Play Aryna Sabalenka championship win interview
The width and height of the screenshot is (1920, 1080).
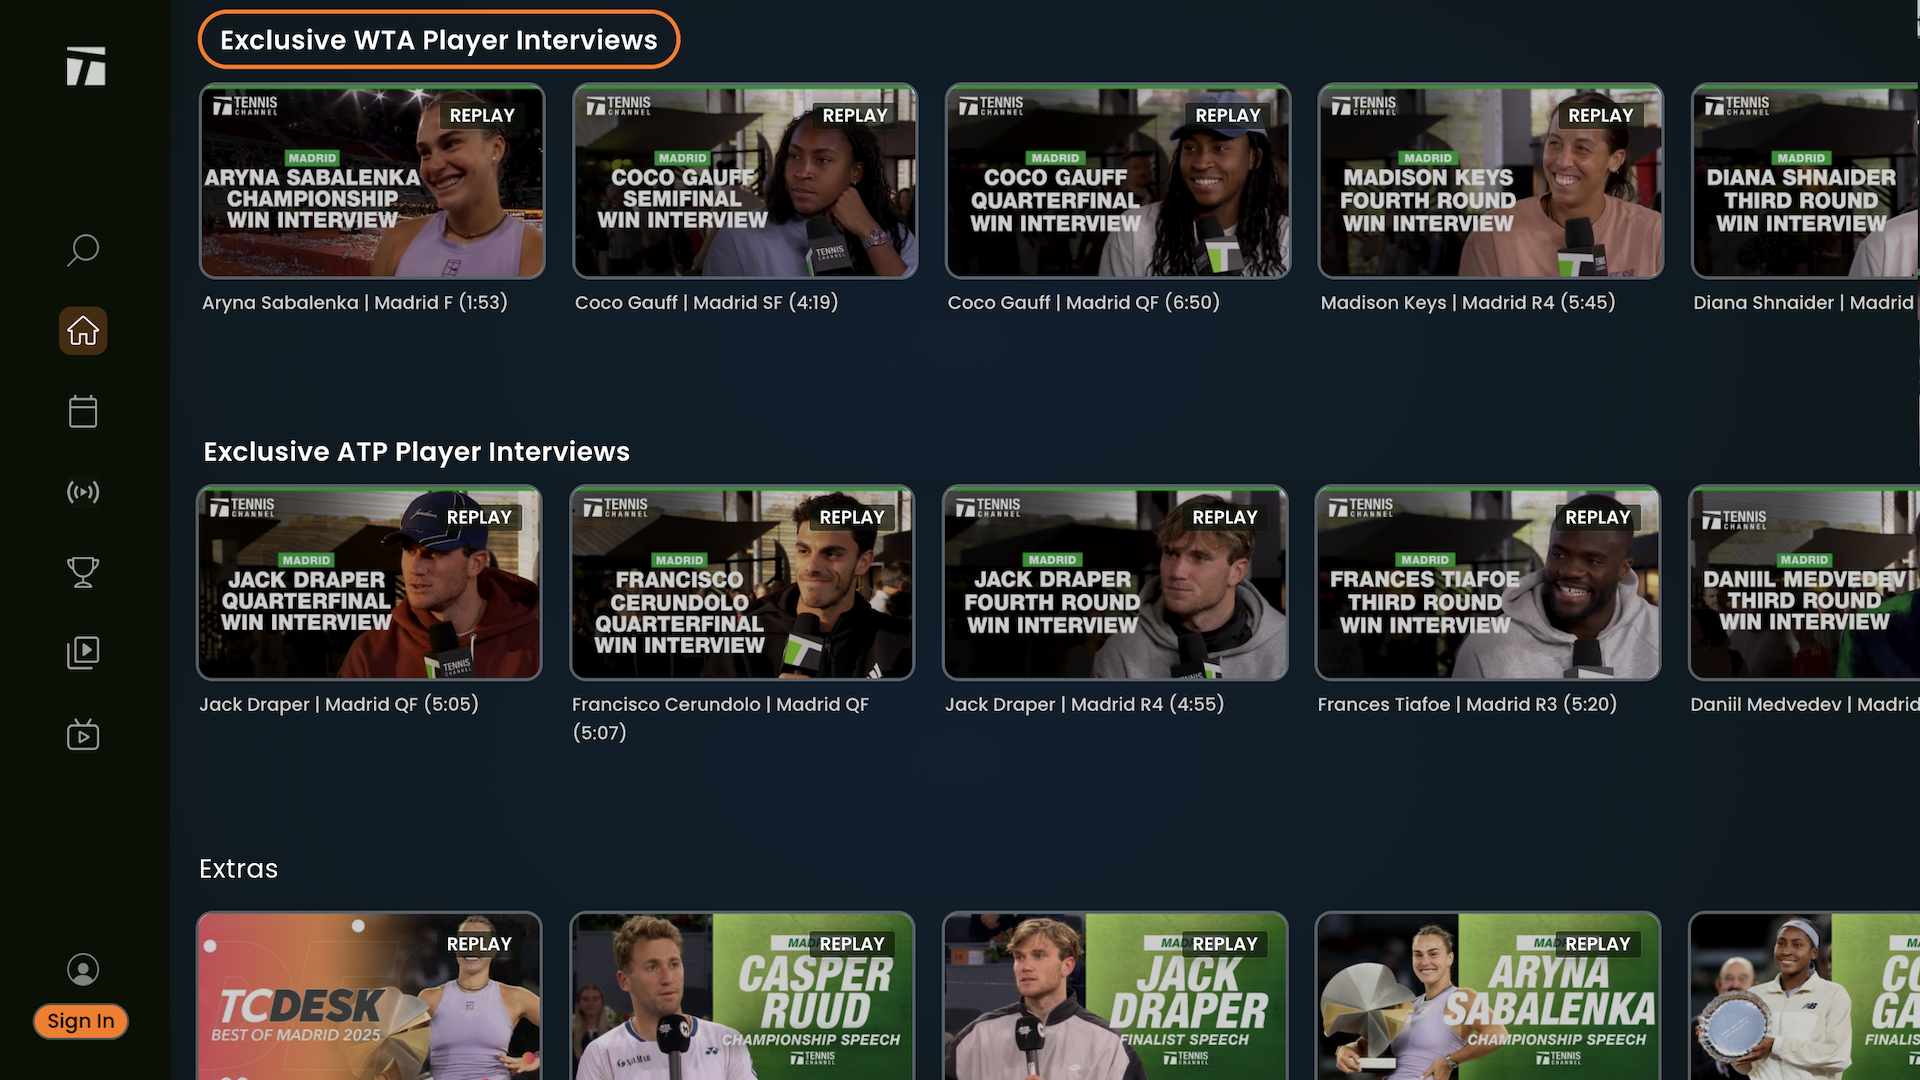point(372,181)
